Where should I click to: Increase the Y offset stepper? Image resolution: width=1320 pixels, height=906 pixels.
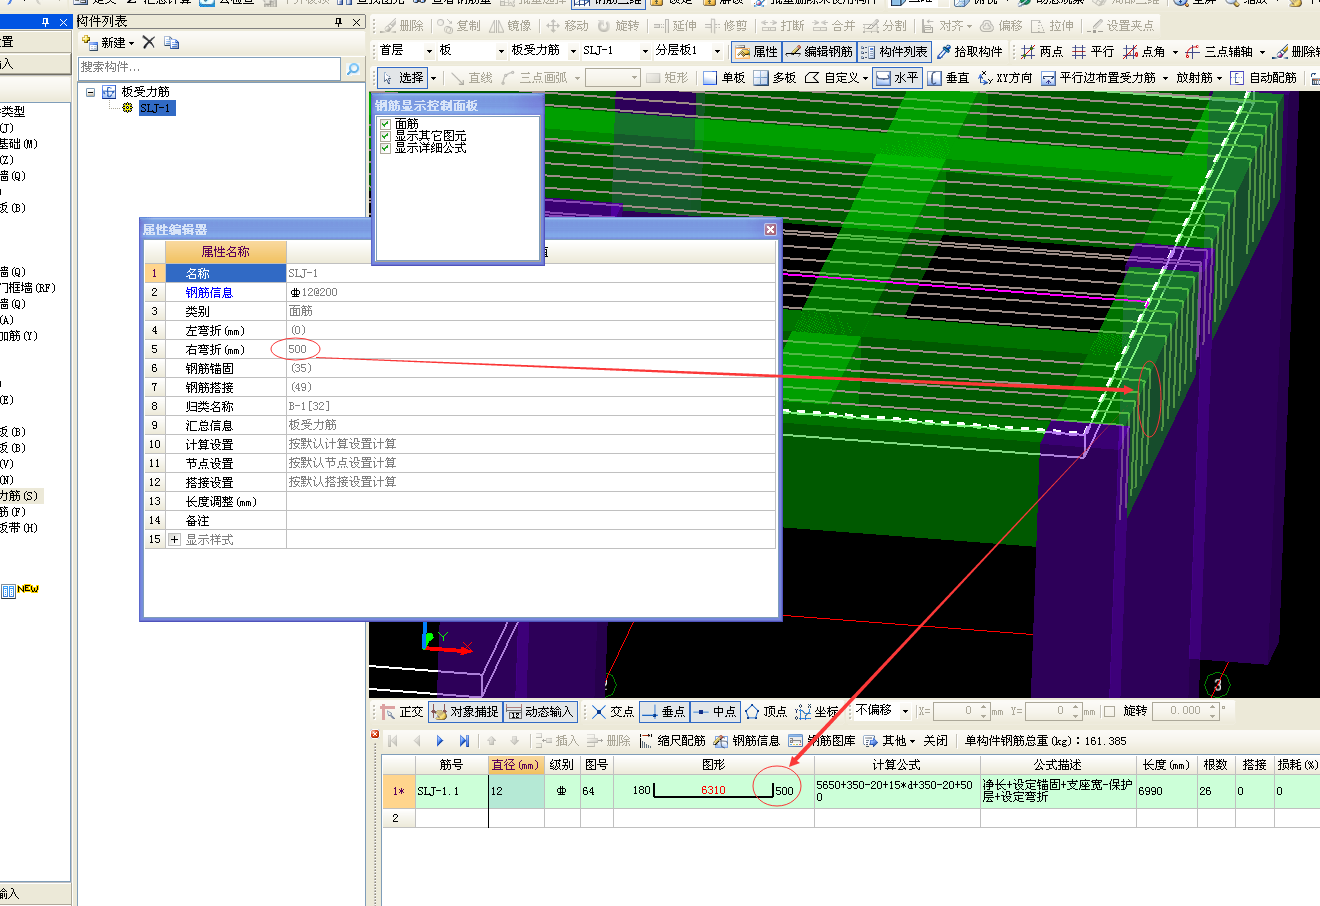pyautogui.click(x=1076, y=706)
